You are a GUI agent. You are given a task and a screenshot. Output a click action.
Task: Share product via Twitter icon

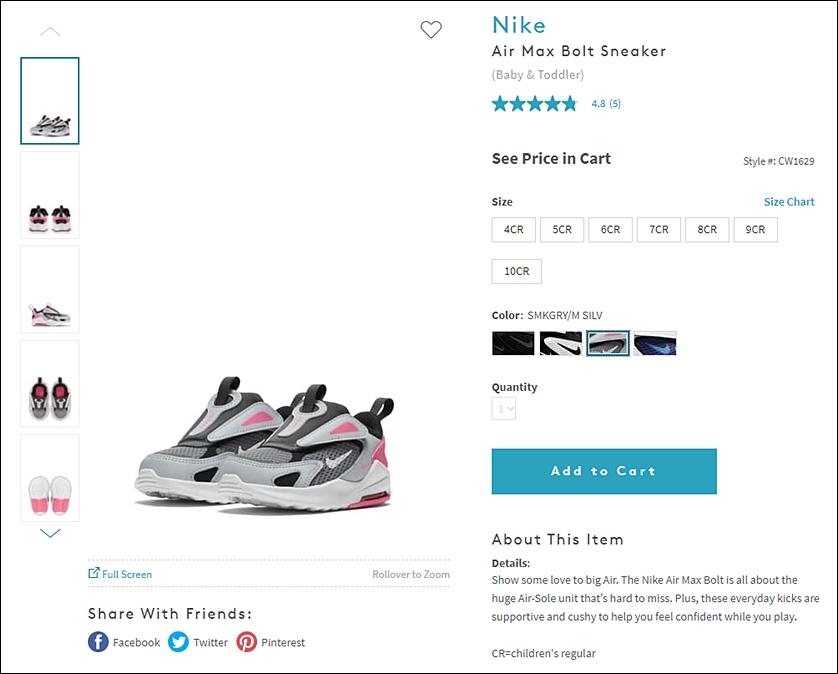pos(179,642)
